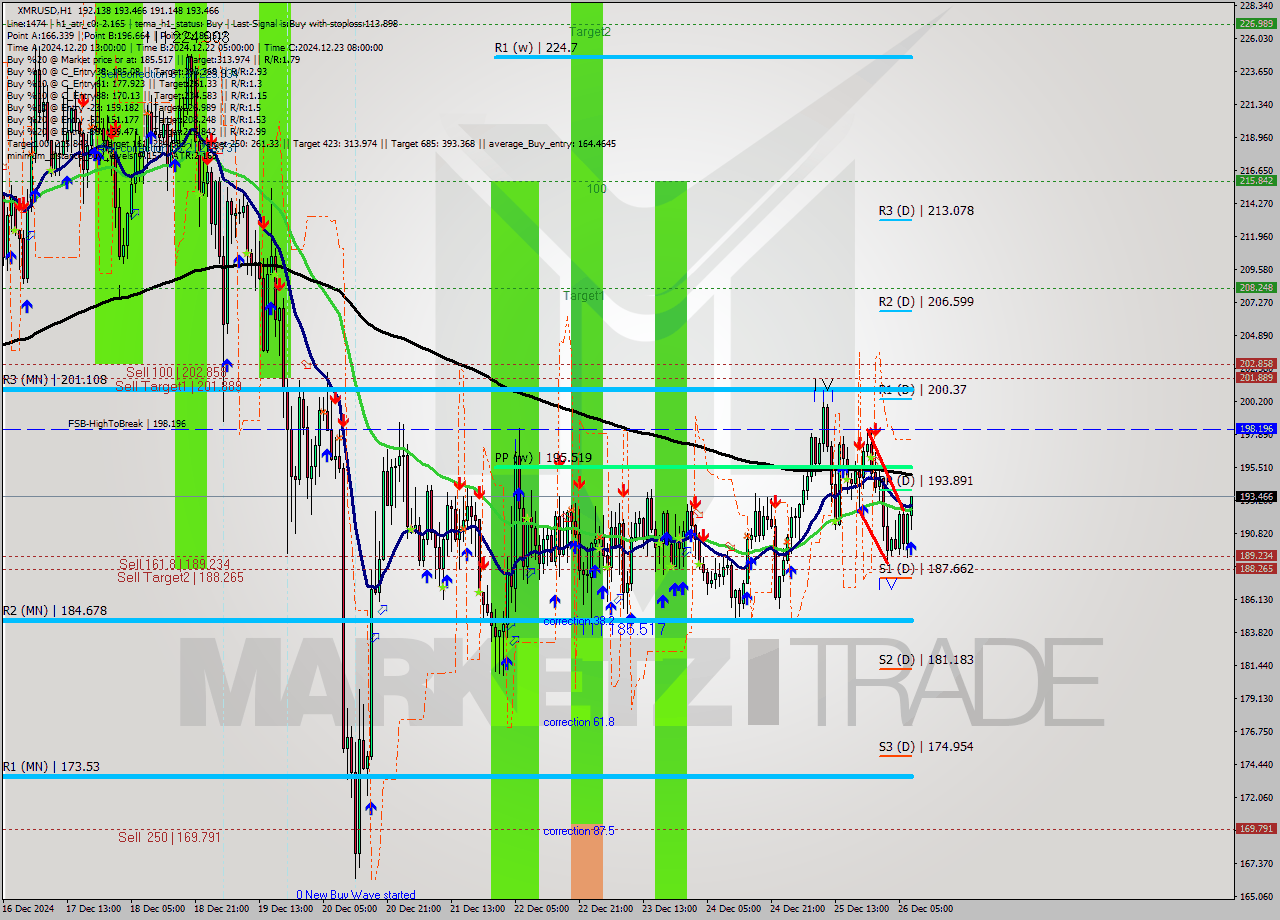This screenshot has width=1280, height=920.
Task: Select the current price 193.466 axis tag
Action: [x=1256, y=496]
